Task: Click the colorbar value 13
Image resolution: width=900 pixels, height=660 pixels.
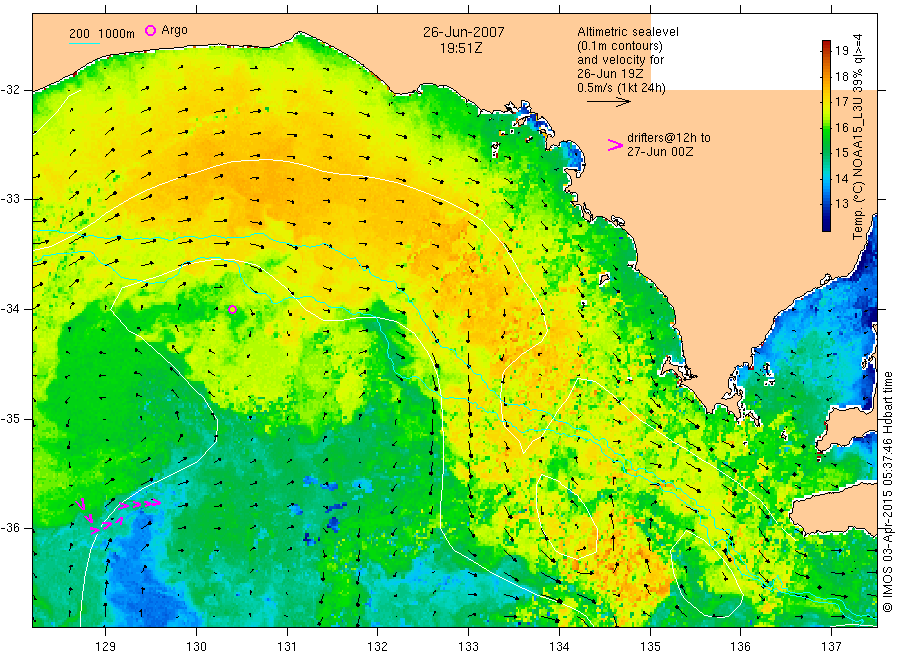Action: pos(841,204)
